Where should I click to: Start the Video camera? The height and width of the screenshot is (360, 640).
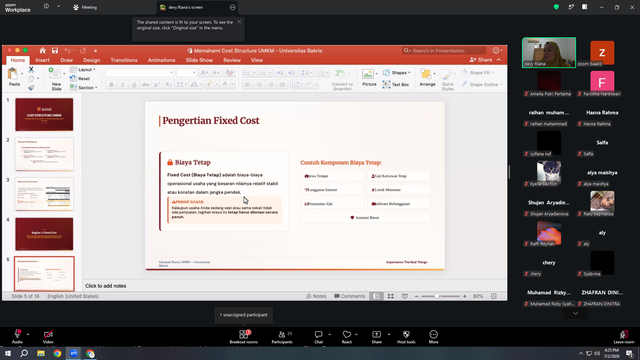click(48, 334)
